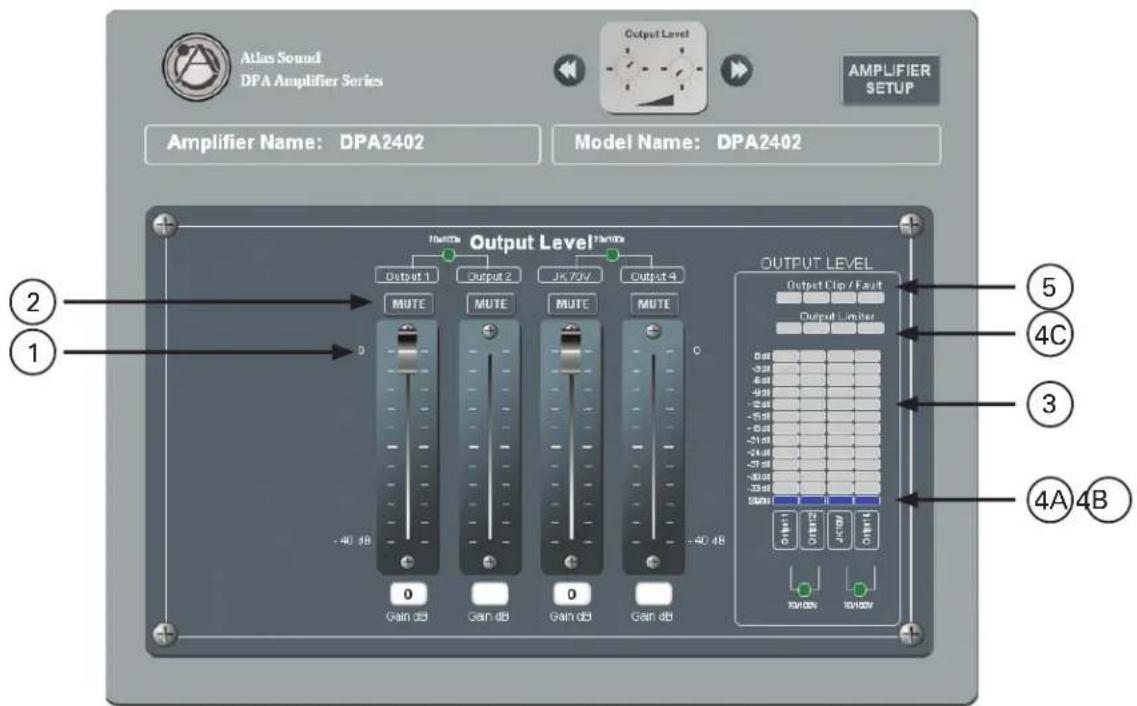
Task: Open the AMPLIFIER SETUP page
Action: 890,80
